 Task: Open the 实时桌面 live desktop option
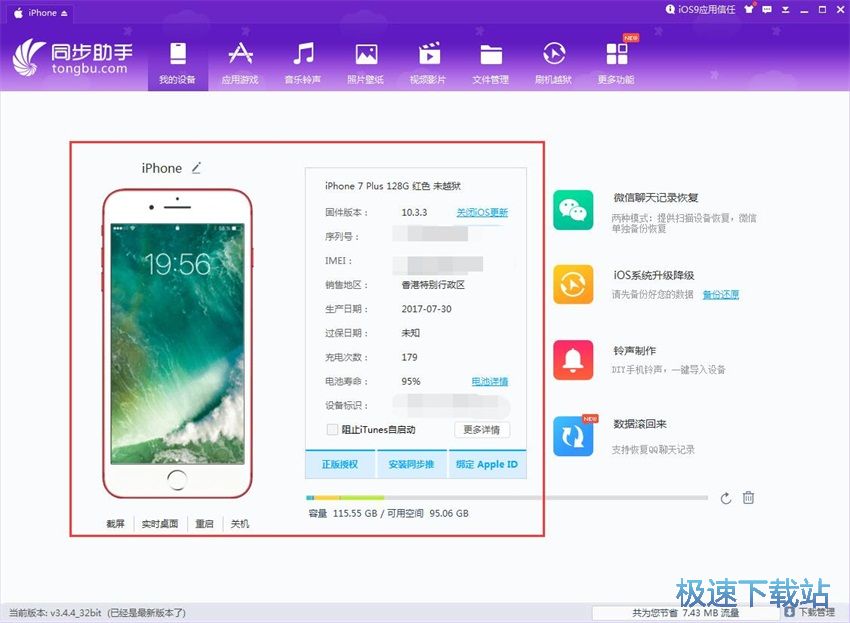tap(160, 524)
